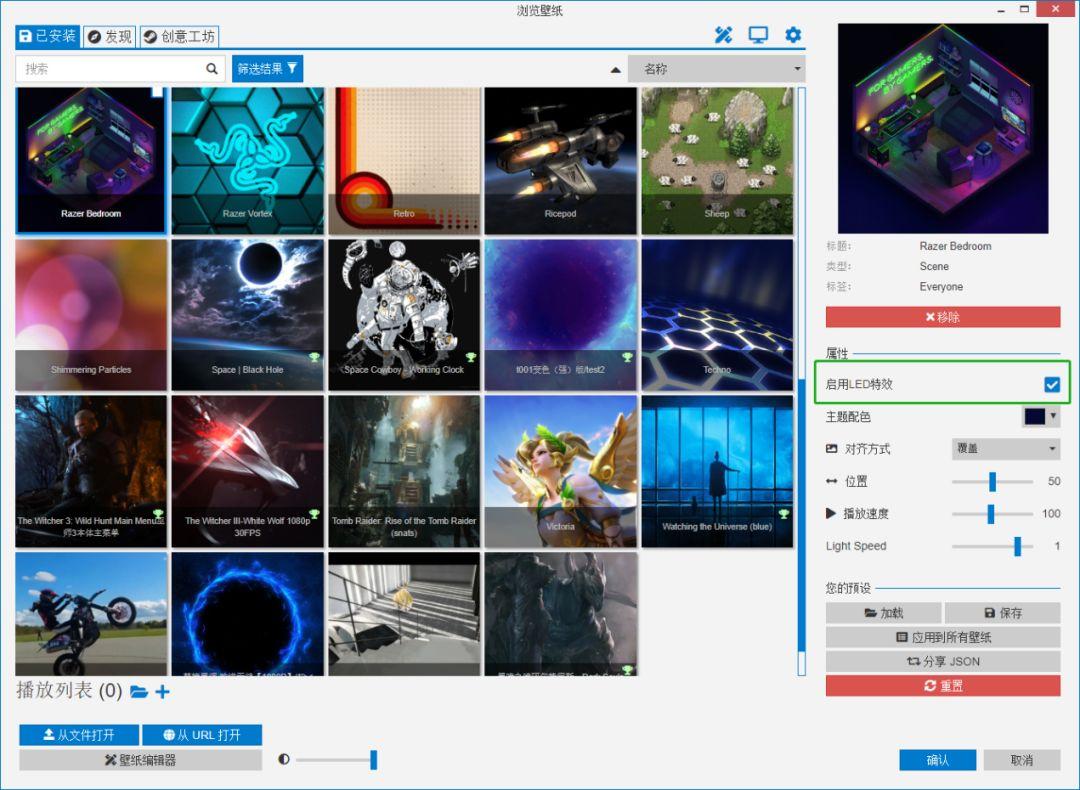The image size is (1080, 790).
Task: Click the Light Speed slider handle
Action: click(x=1017, y=546)
